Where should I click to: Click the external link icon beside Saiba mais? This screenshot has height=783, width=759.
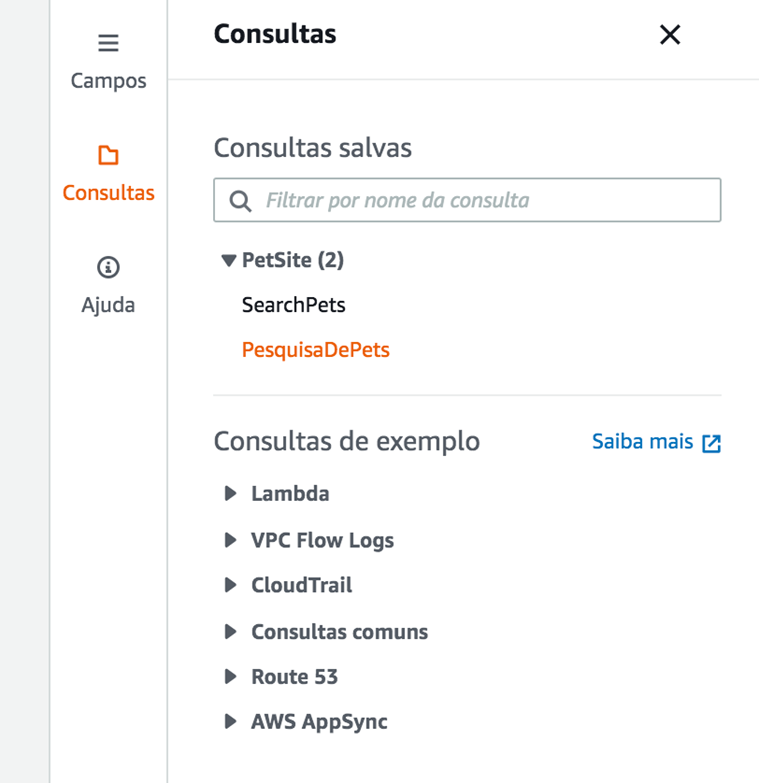click(711, 444)
